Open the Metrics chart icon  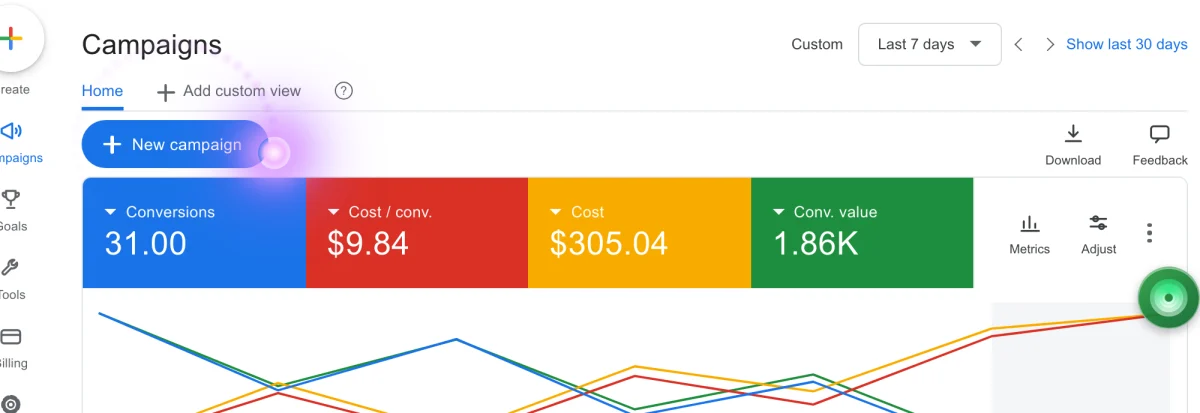click(1029, 223)
